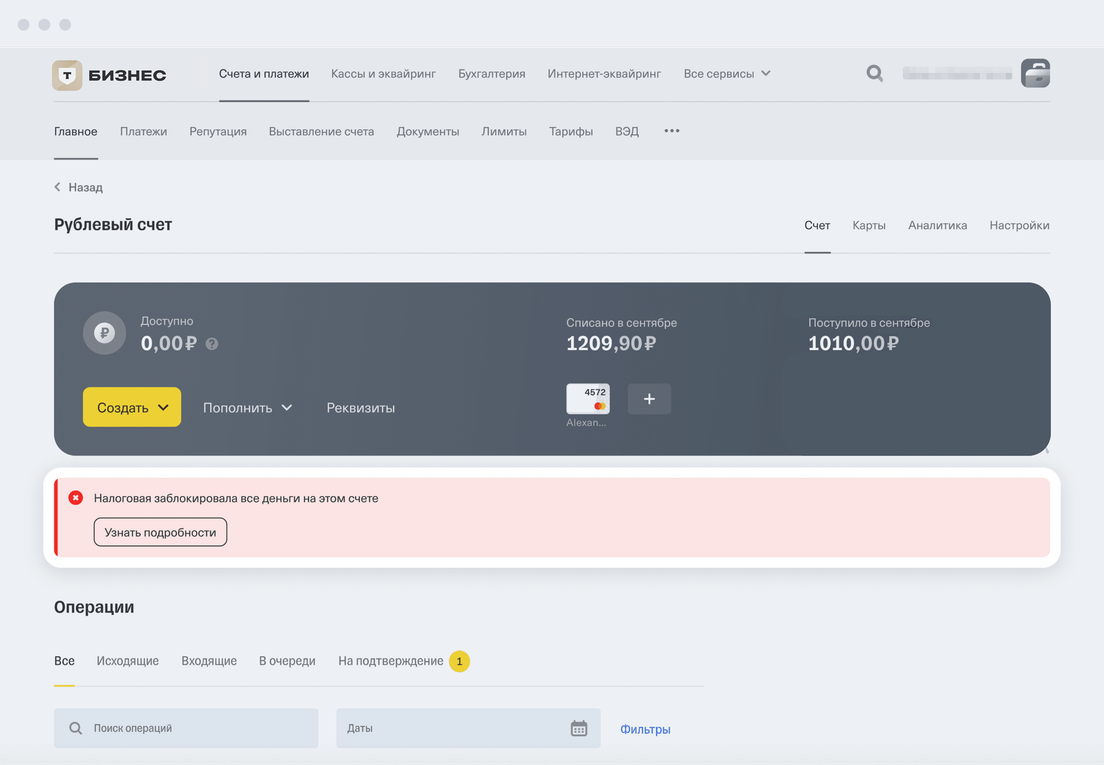Click the help question mark near balance
1104x765 pixels.
(212, 344)
